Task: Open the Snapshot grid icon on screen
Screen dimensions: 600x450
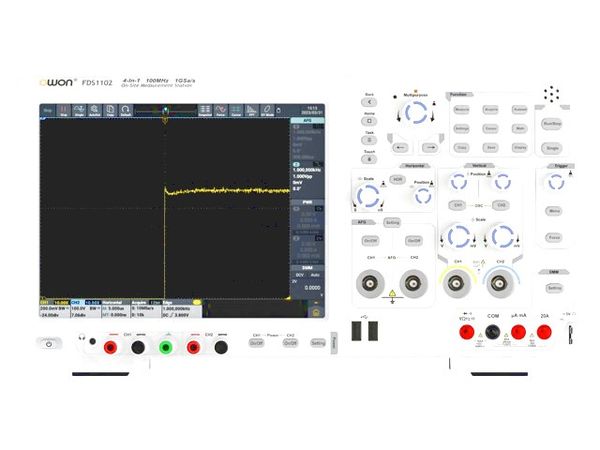Action: (x=205, y=111)
